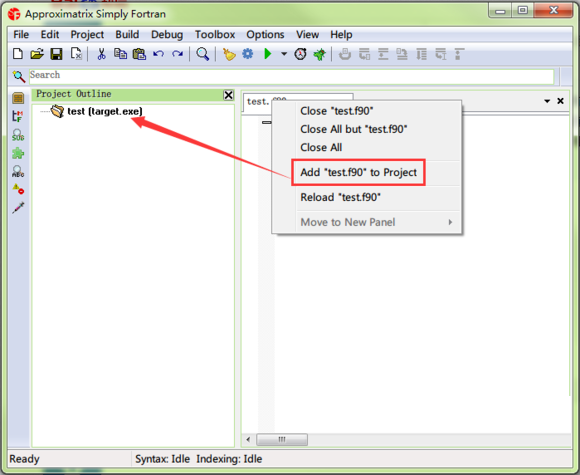Open a file with the folder icon
580x475 pixels.
pyautogui.click(x=37, y=54)
